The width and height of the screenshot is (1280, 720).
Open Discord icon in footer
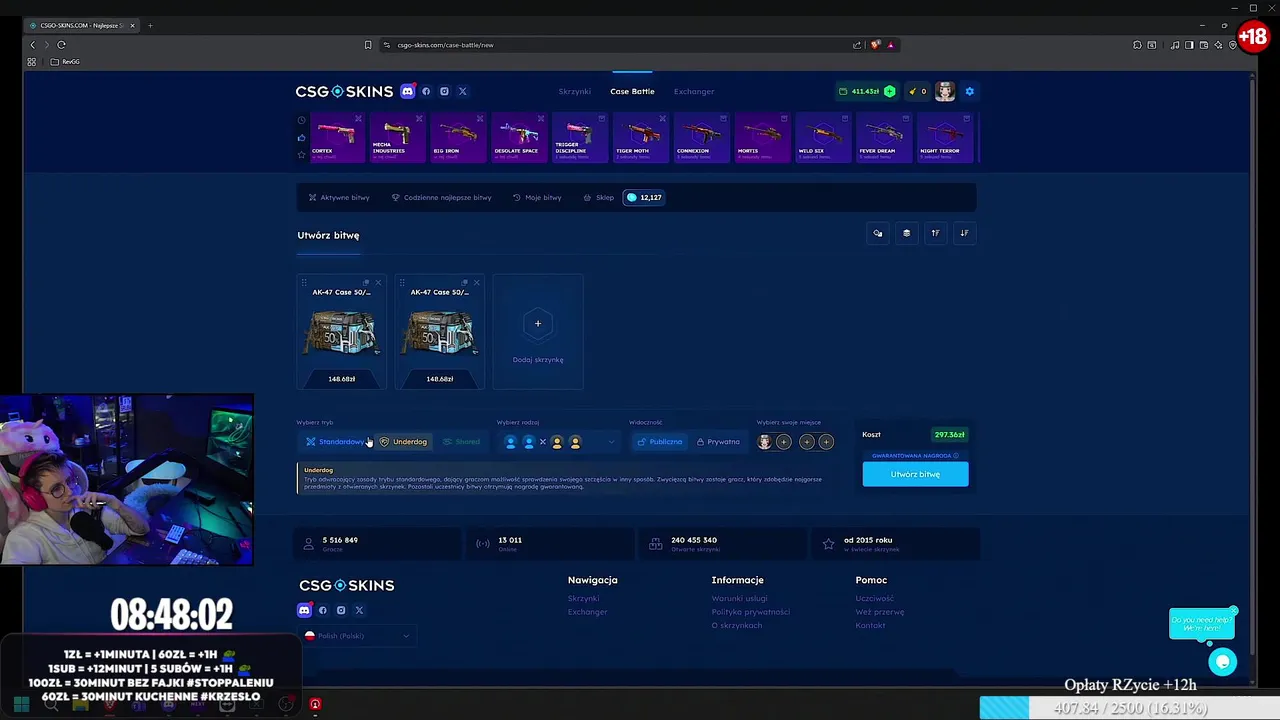click(x=304, y=610)
